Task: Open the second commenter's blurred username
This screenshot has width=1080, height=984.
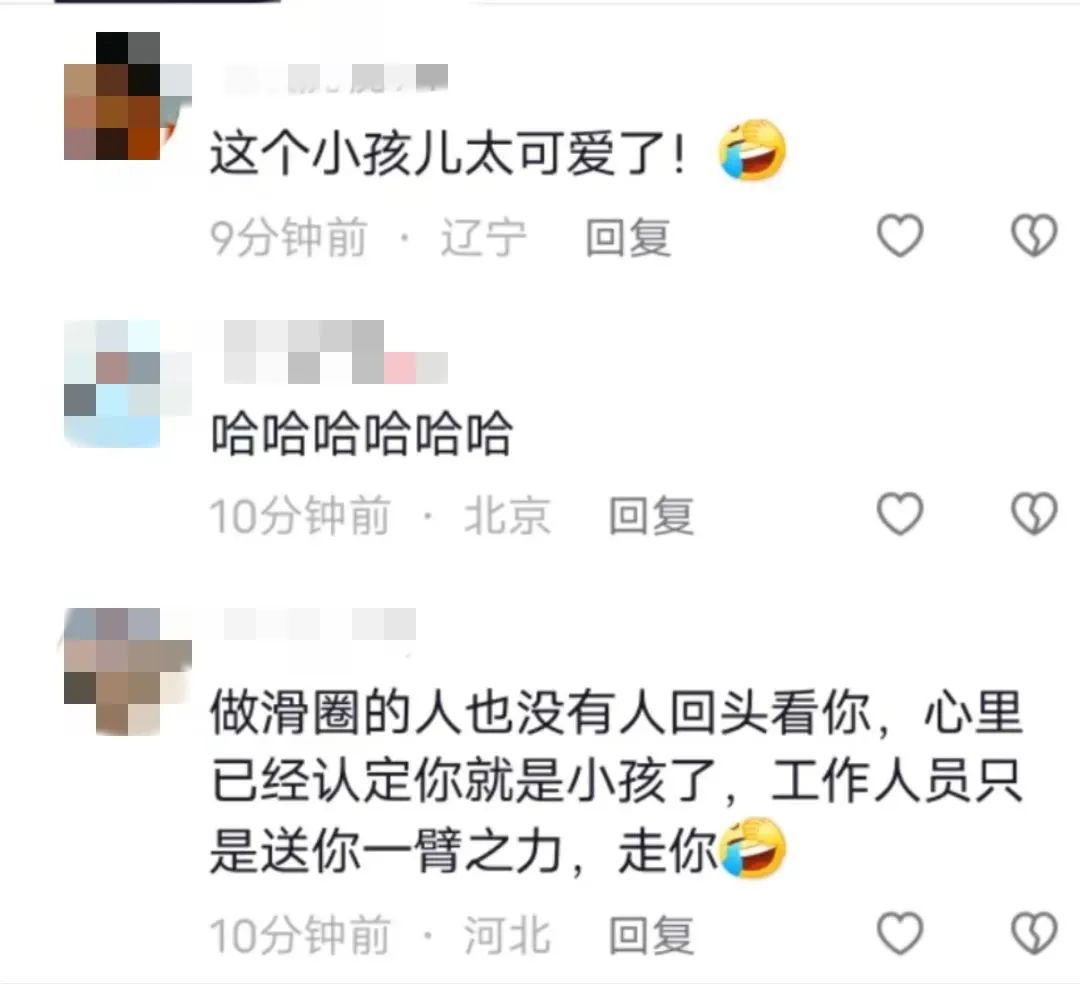Action: pos(336,352)
